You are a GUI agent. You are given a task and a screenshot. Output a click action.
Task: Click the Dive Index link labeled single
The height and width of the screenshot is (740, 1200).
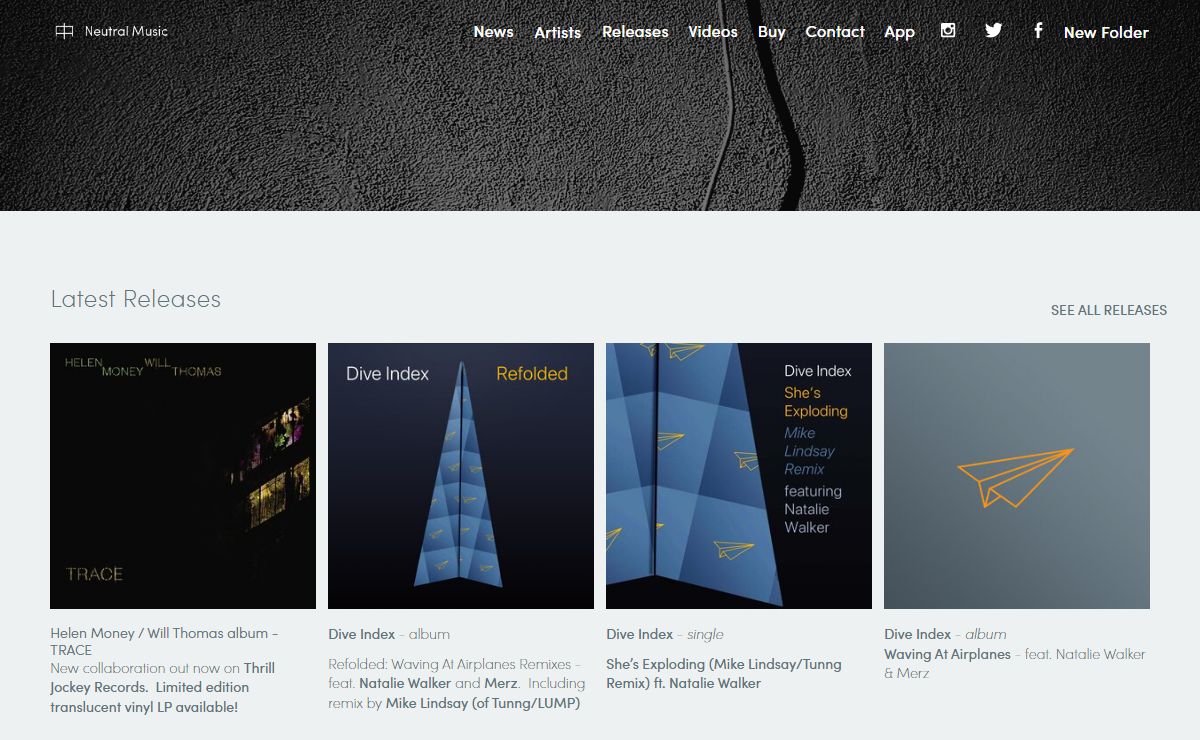pos(640,634)
